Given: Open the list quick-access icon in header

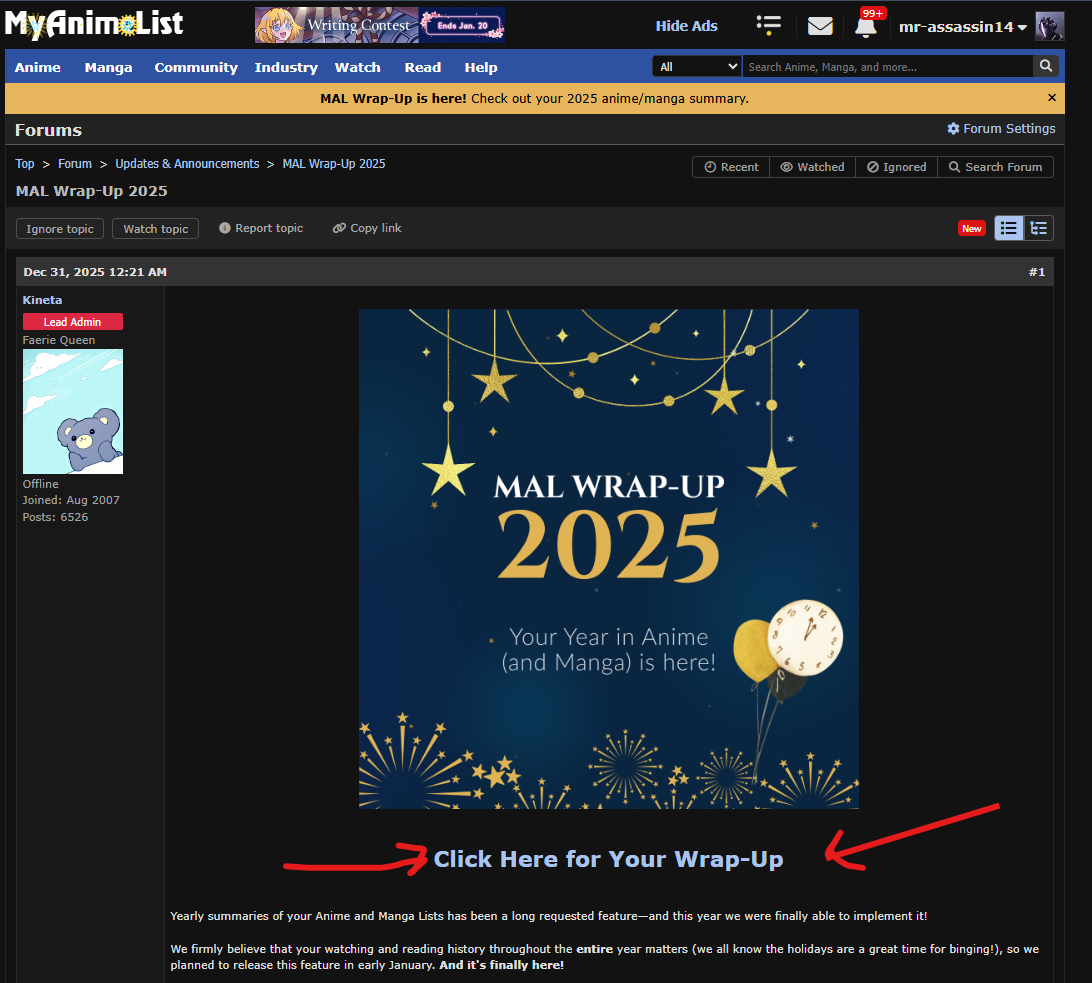Looking at the screenshot, I should [769, 26].
